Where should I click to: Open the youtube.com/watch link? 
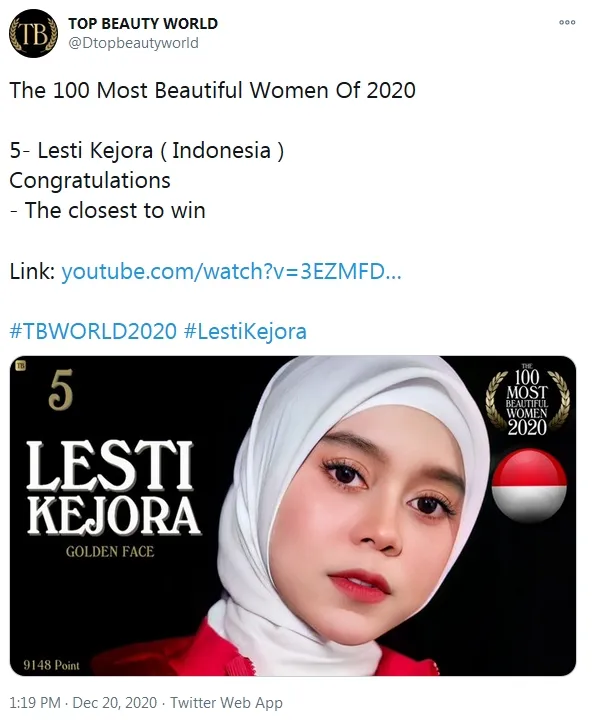tap(231, 271)
